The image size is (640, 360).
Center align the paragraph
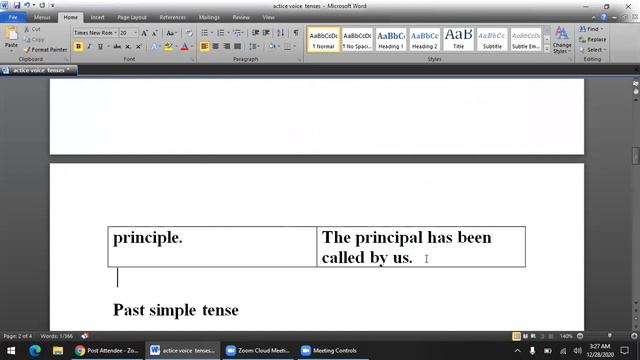click(x=216, y=47)
